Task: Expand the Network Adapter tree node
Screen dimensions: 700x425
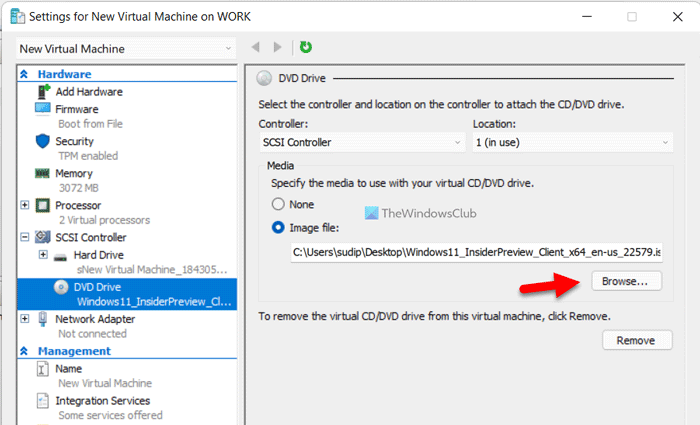Action: tap(25, 319)
